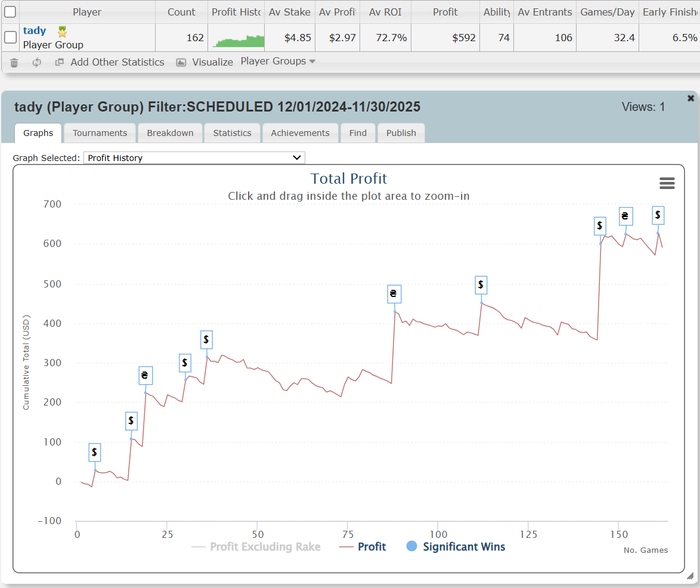This screenshot has height=588, width=700.
Task: View the Achievements tab
Action: 300,133
